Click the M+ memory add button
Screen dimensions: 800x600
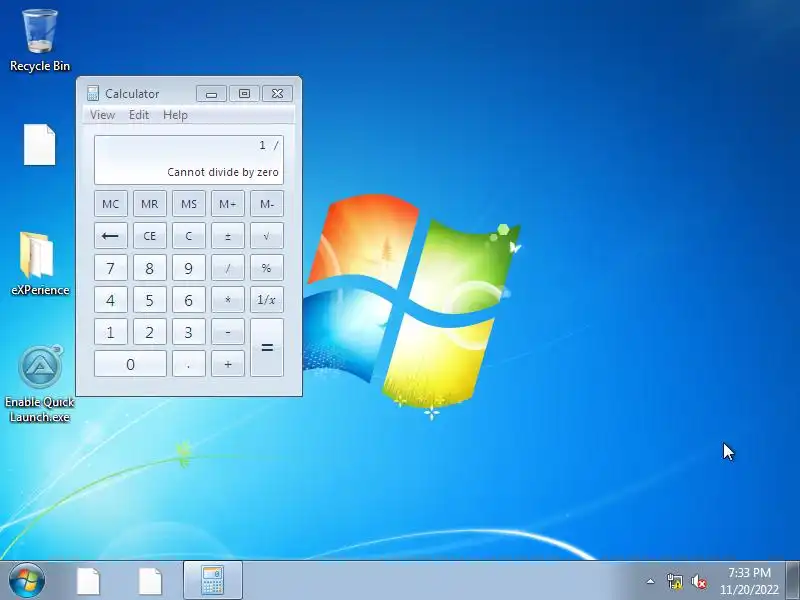click(x=228, y=204)
